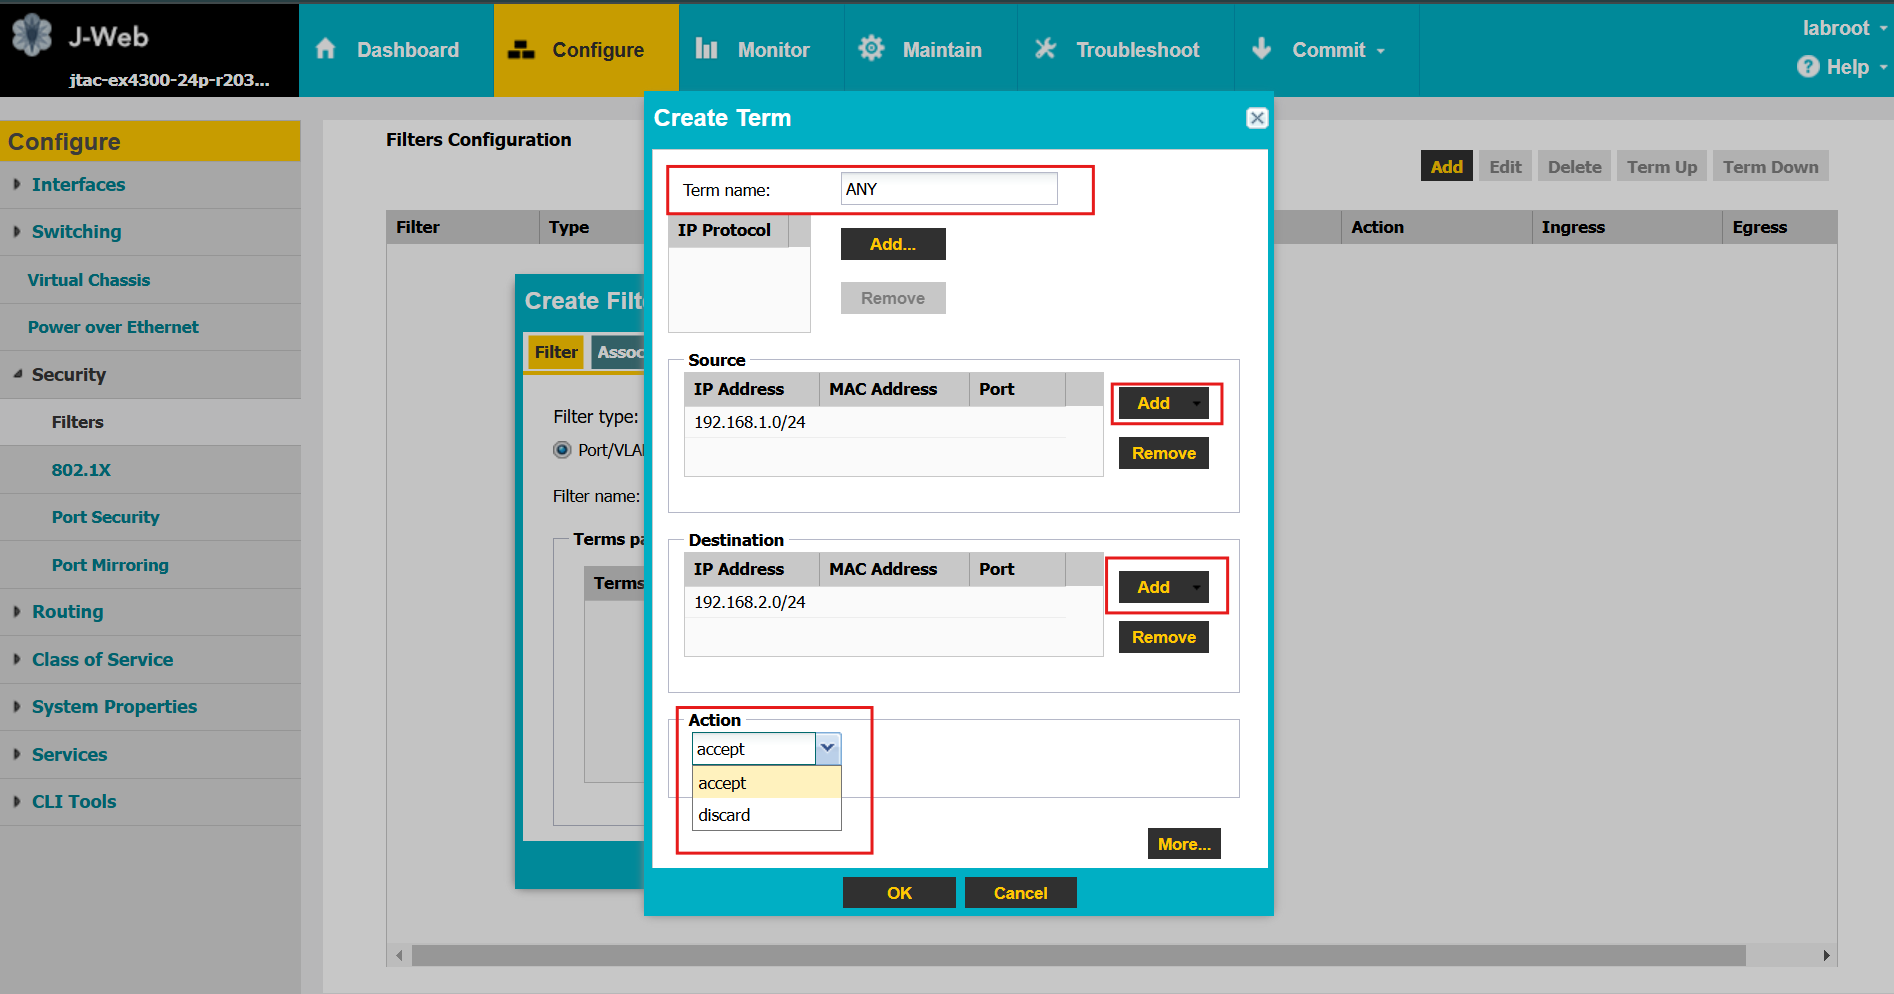1894x994 pixels.
Task: Open Troubleshoot with the wrench icon
Action: point(1045,48)
